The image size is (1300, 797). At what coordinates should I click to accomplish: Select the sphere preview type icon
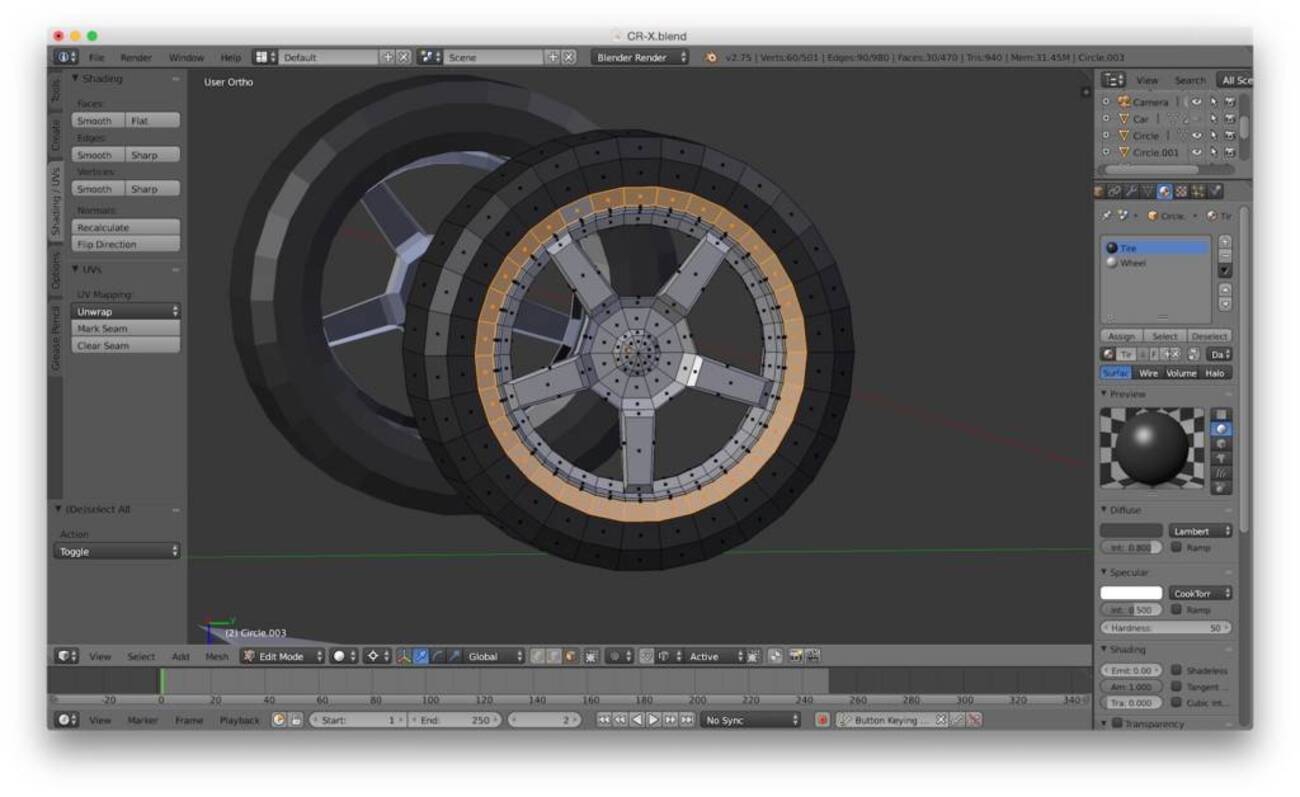(x=1221, y=428)
